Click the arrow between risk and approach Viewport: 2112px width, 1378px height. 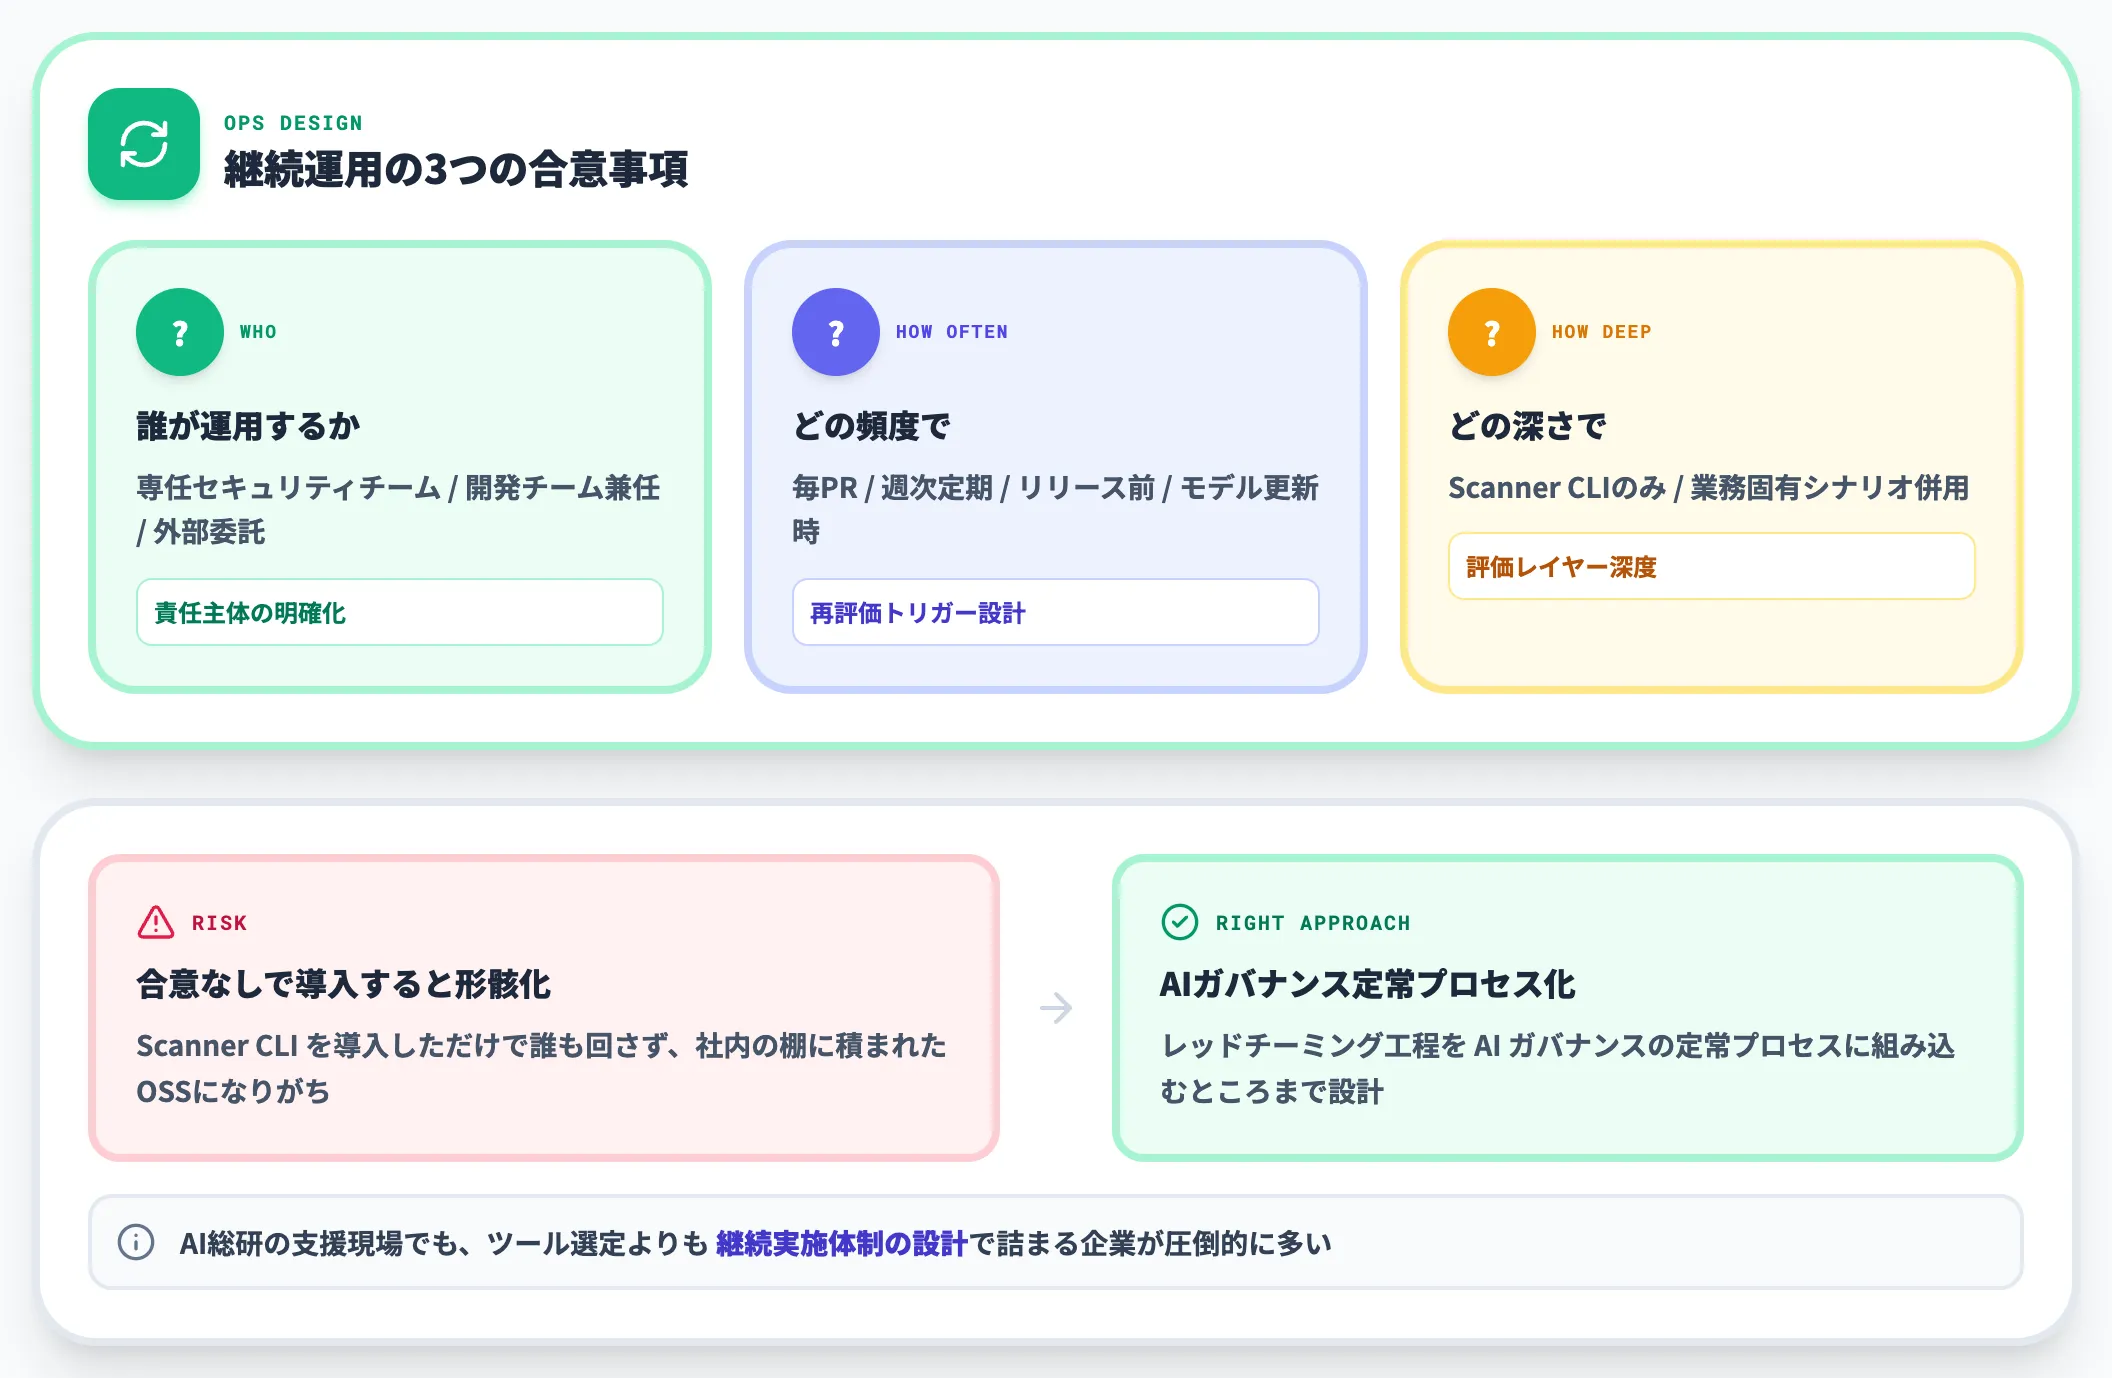point(1056,1008)
